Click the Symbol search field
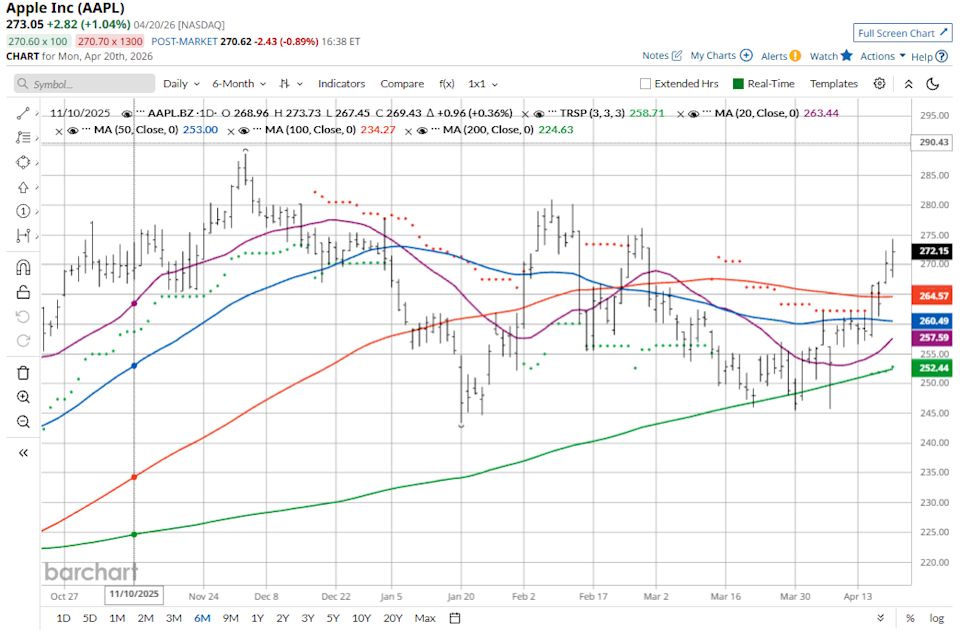The image size is (960, 643). coord(80,84)
